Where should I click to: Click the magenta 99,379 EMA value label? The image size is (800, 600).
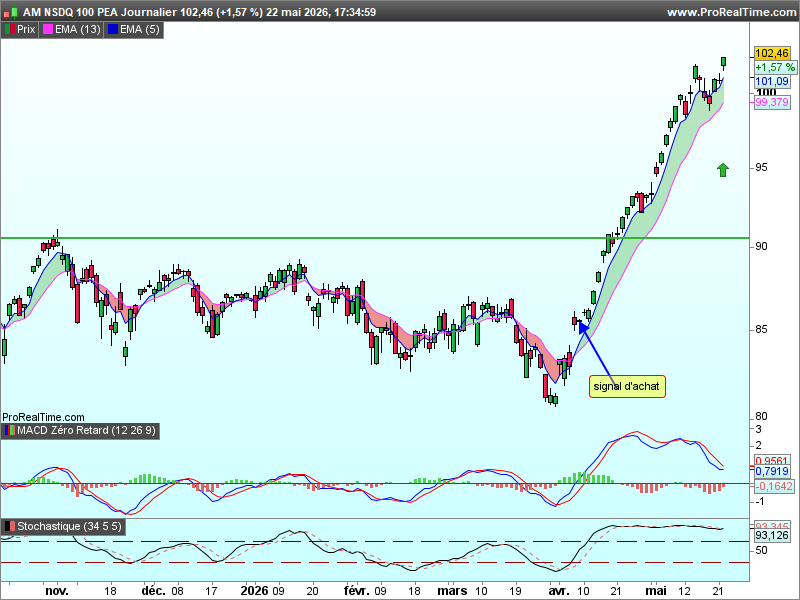click(771, 102)
